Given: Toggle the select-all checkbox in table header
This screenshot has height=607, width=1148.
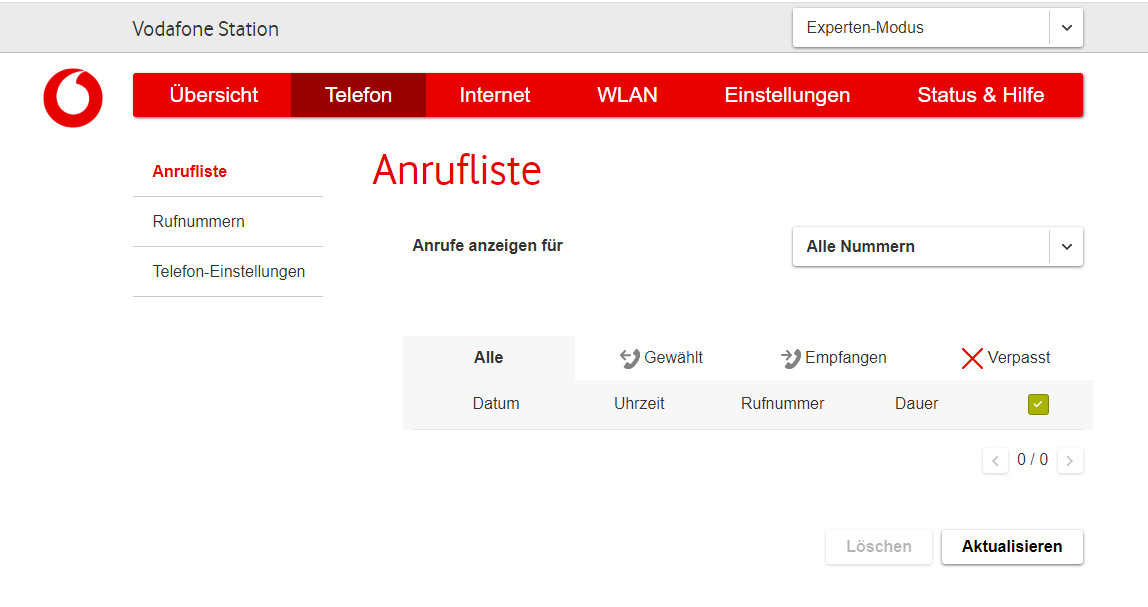Looking at the screenshot, I should point(1038,404).
